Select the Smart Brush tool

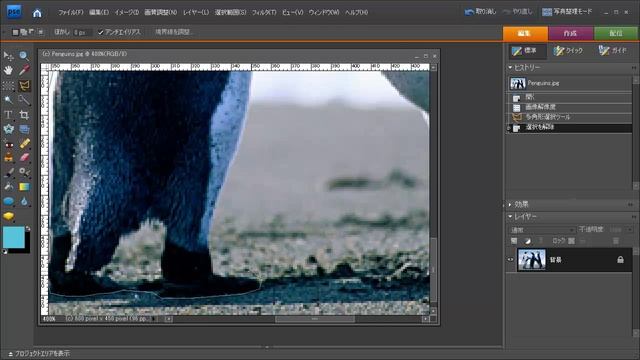[x=24, y=172]
